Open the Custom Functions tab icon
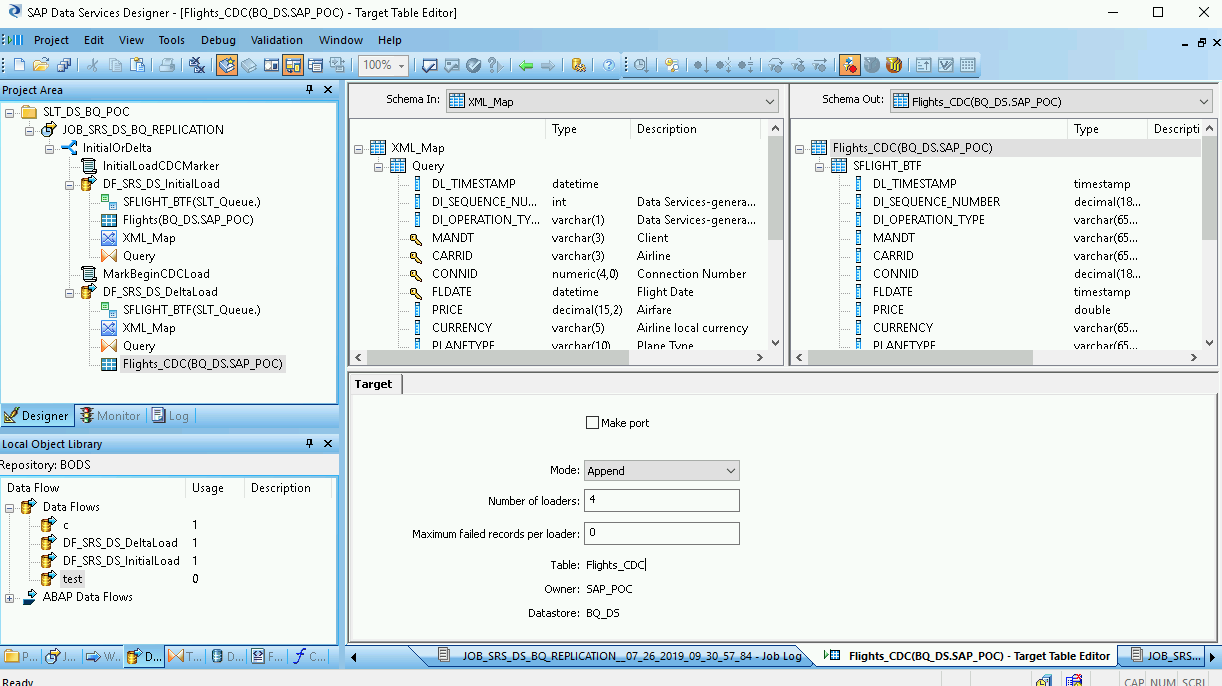Screen dimensions: 1222x686 coord(309,657)
